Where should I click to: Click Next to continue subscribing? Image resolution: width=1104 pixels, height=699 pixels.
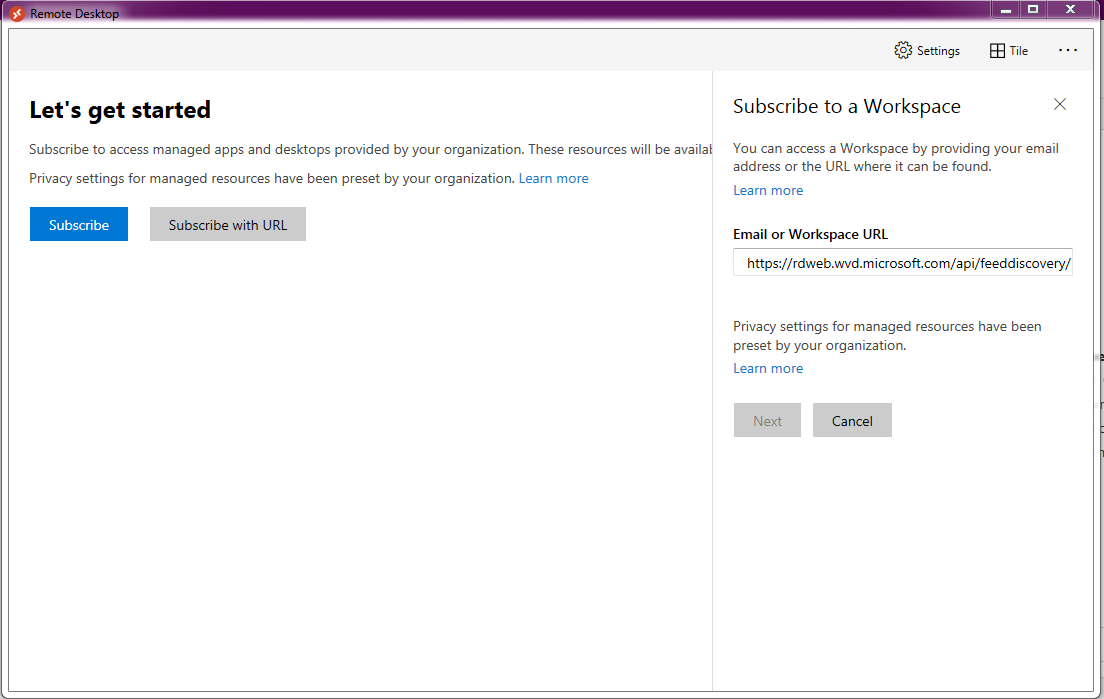(767, 420)
